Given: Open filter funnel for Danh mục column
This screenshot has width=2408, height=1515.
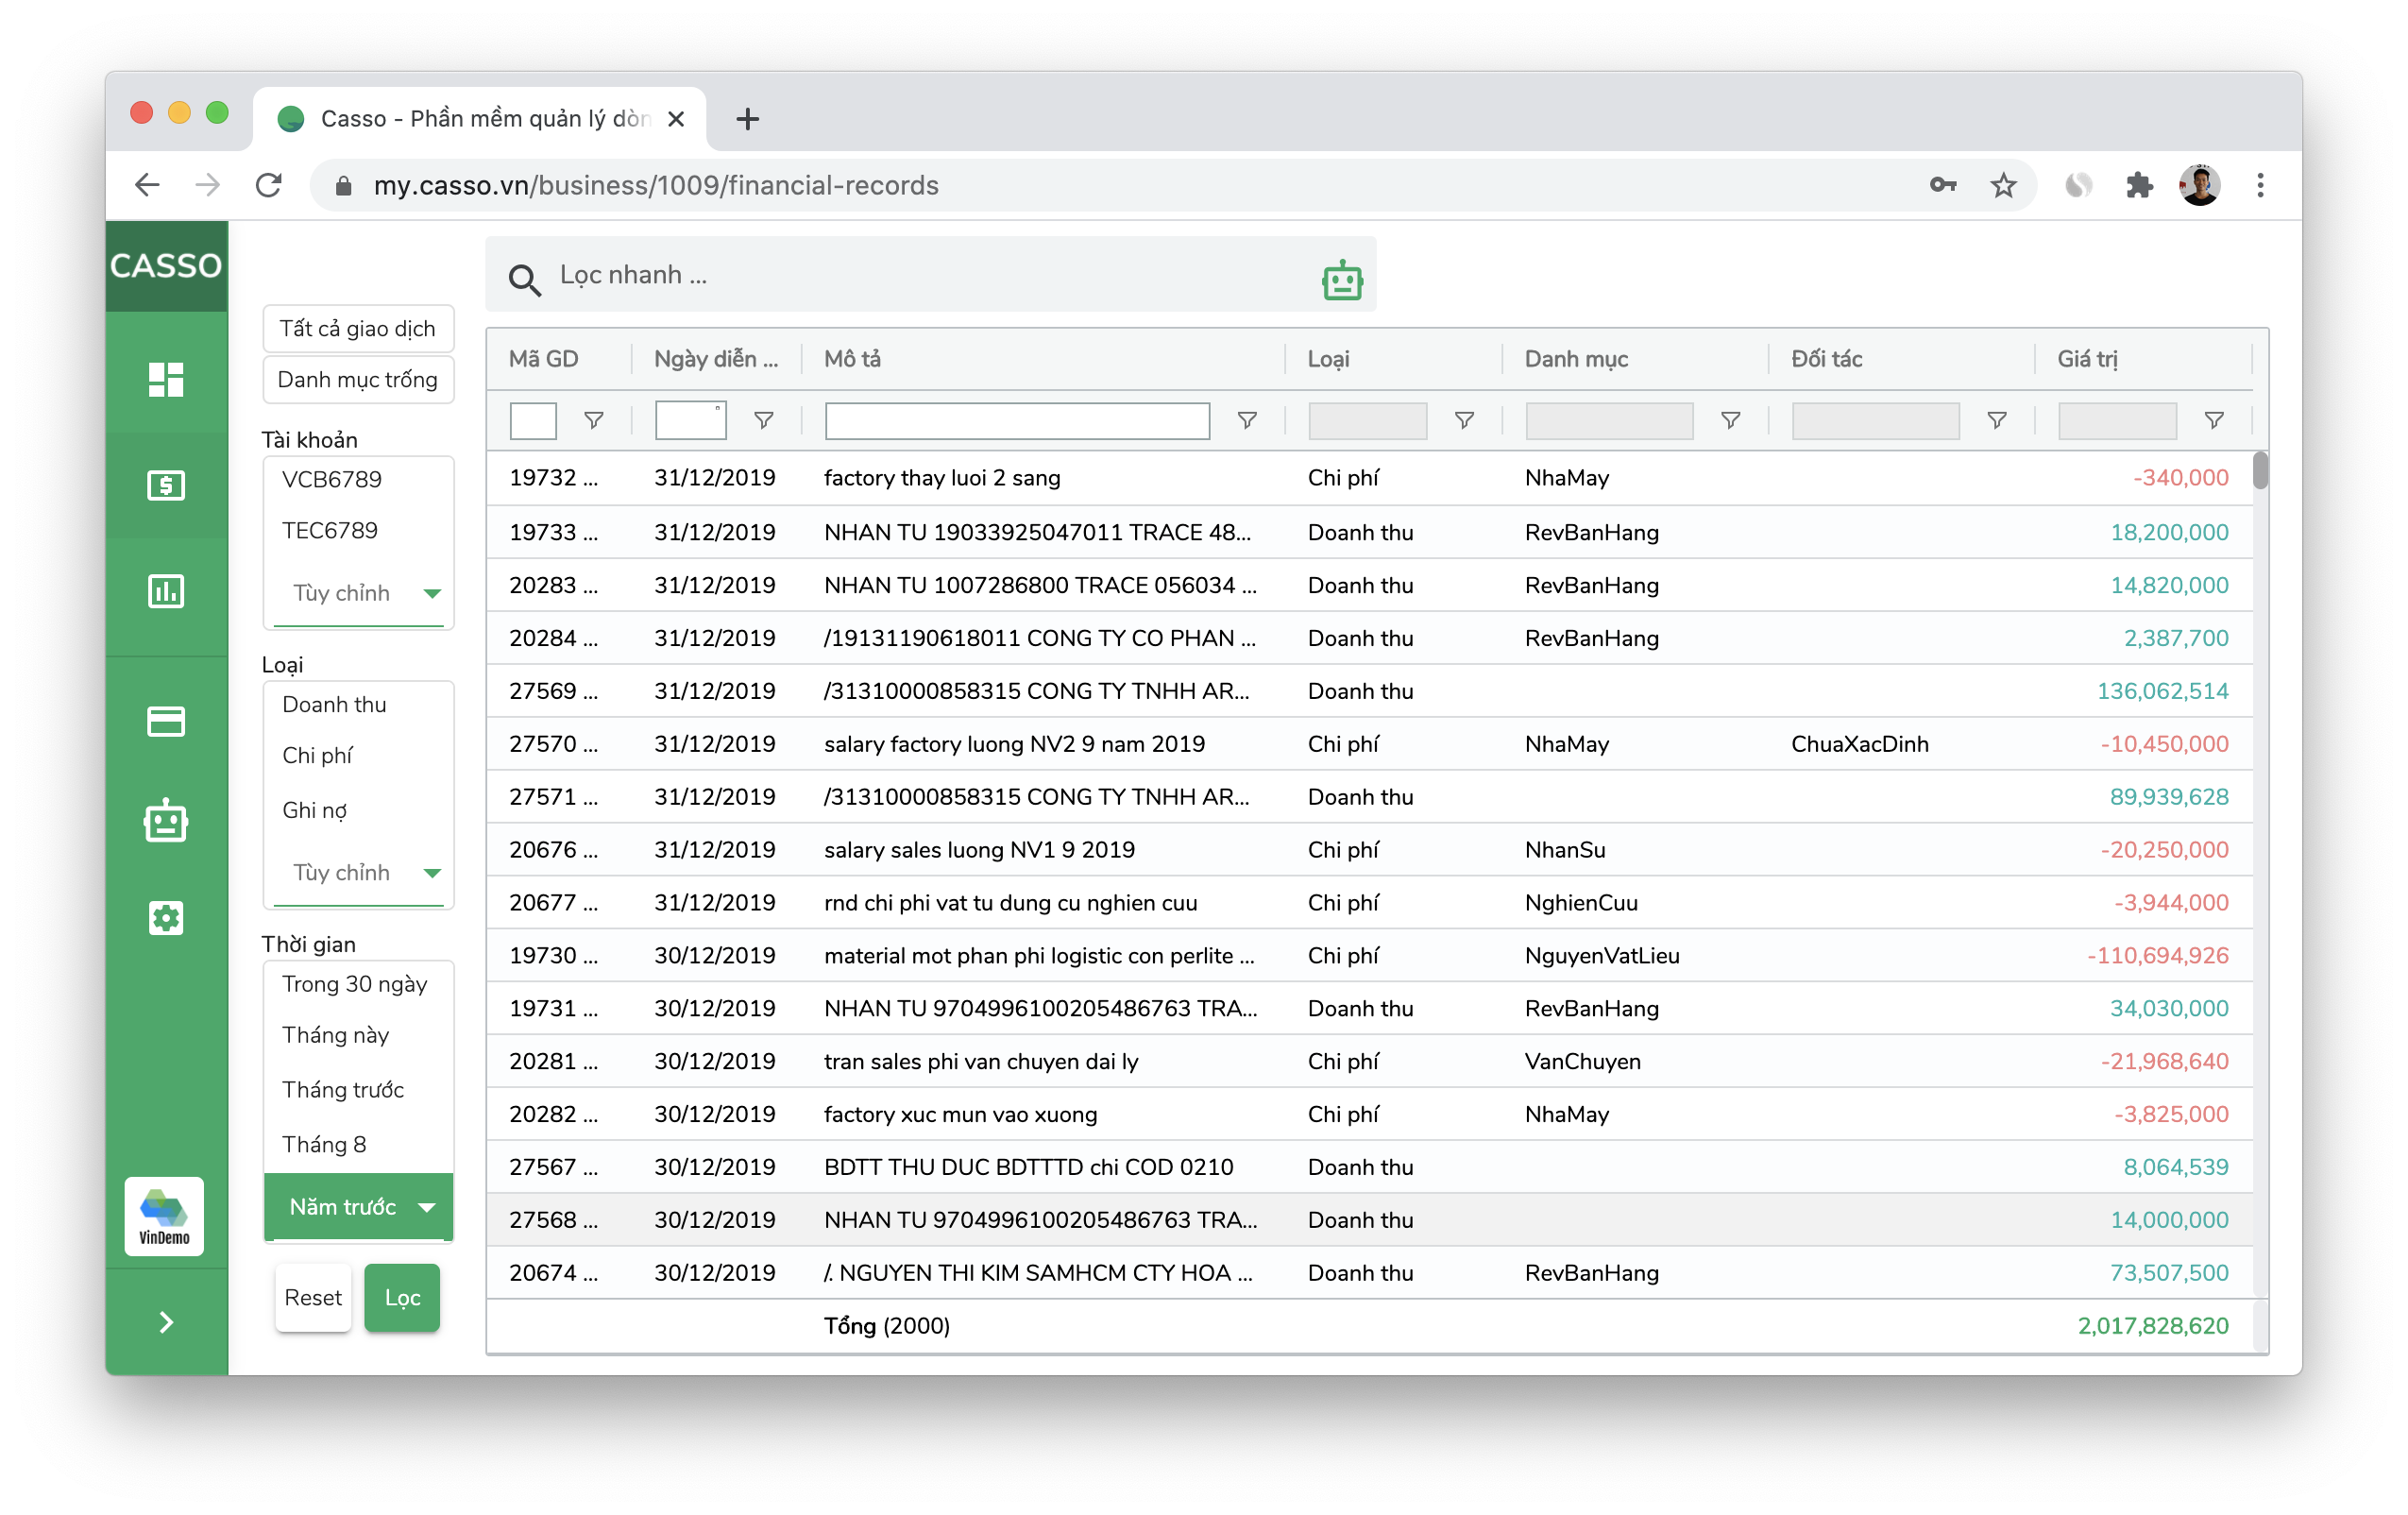Looking at the screenshot, I should (x=1730, y=420).
